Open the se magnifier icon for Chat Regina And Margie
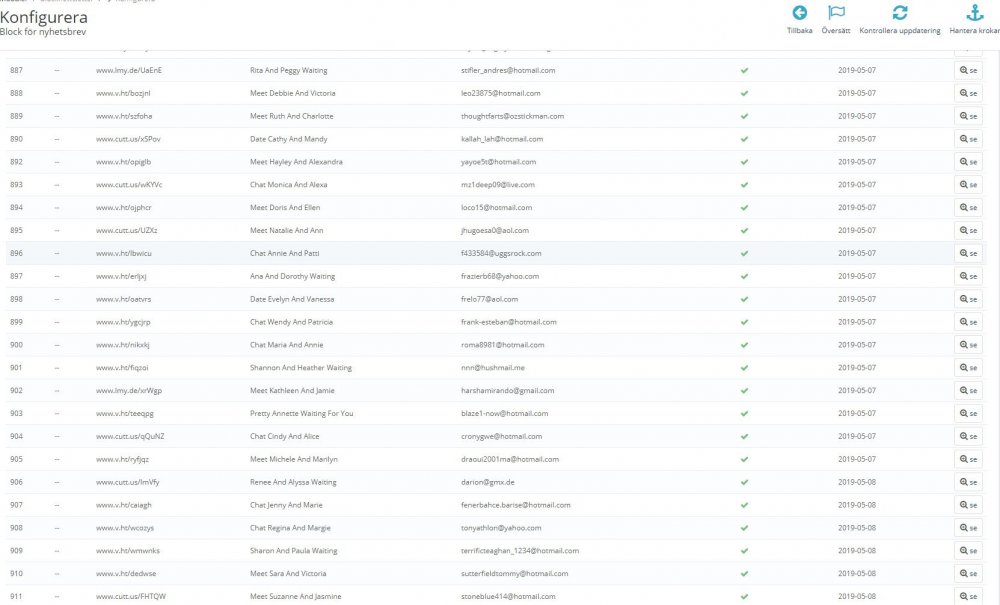The width and height of the screenshot is (1000, 605). tap(966, 527)
